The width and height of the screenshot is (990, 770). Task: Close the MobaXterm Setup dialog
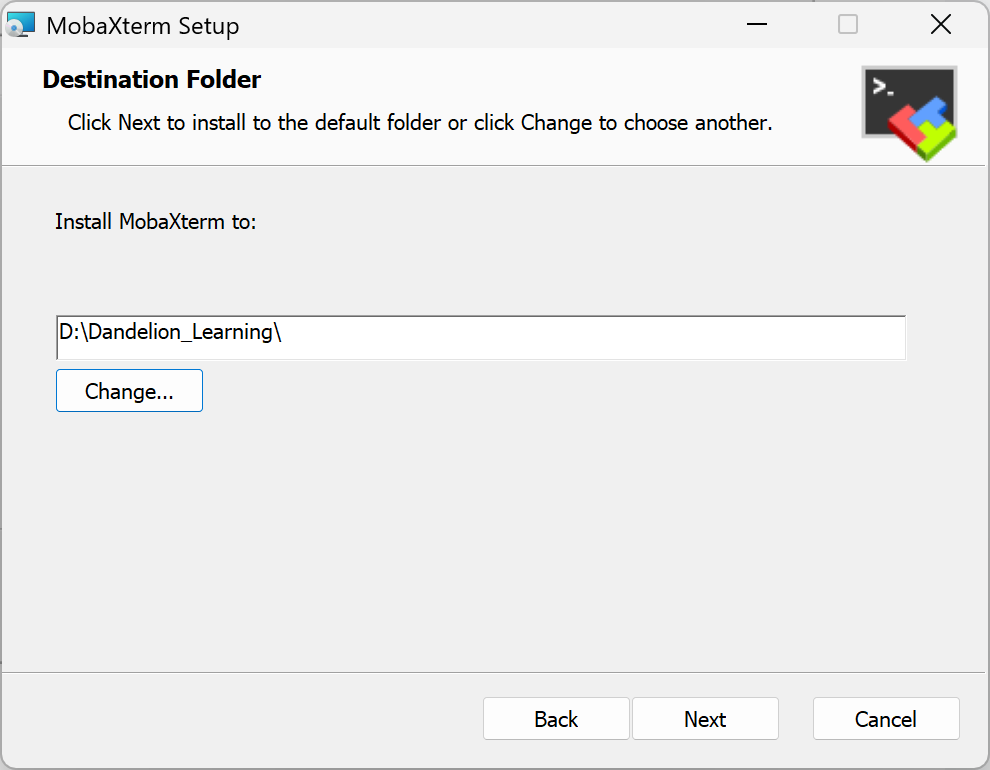941,25
